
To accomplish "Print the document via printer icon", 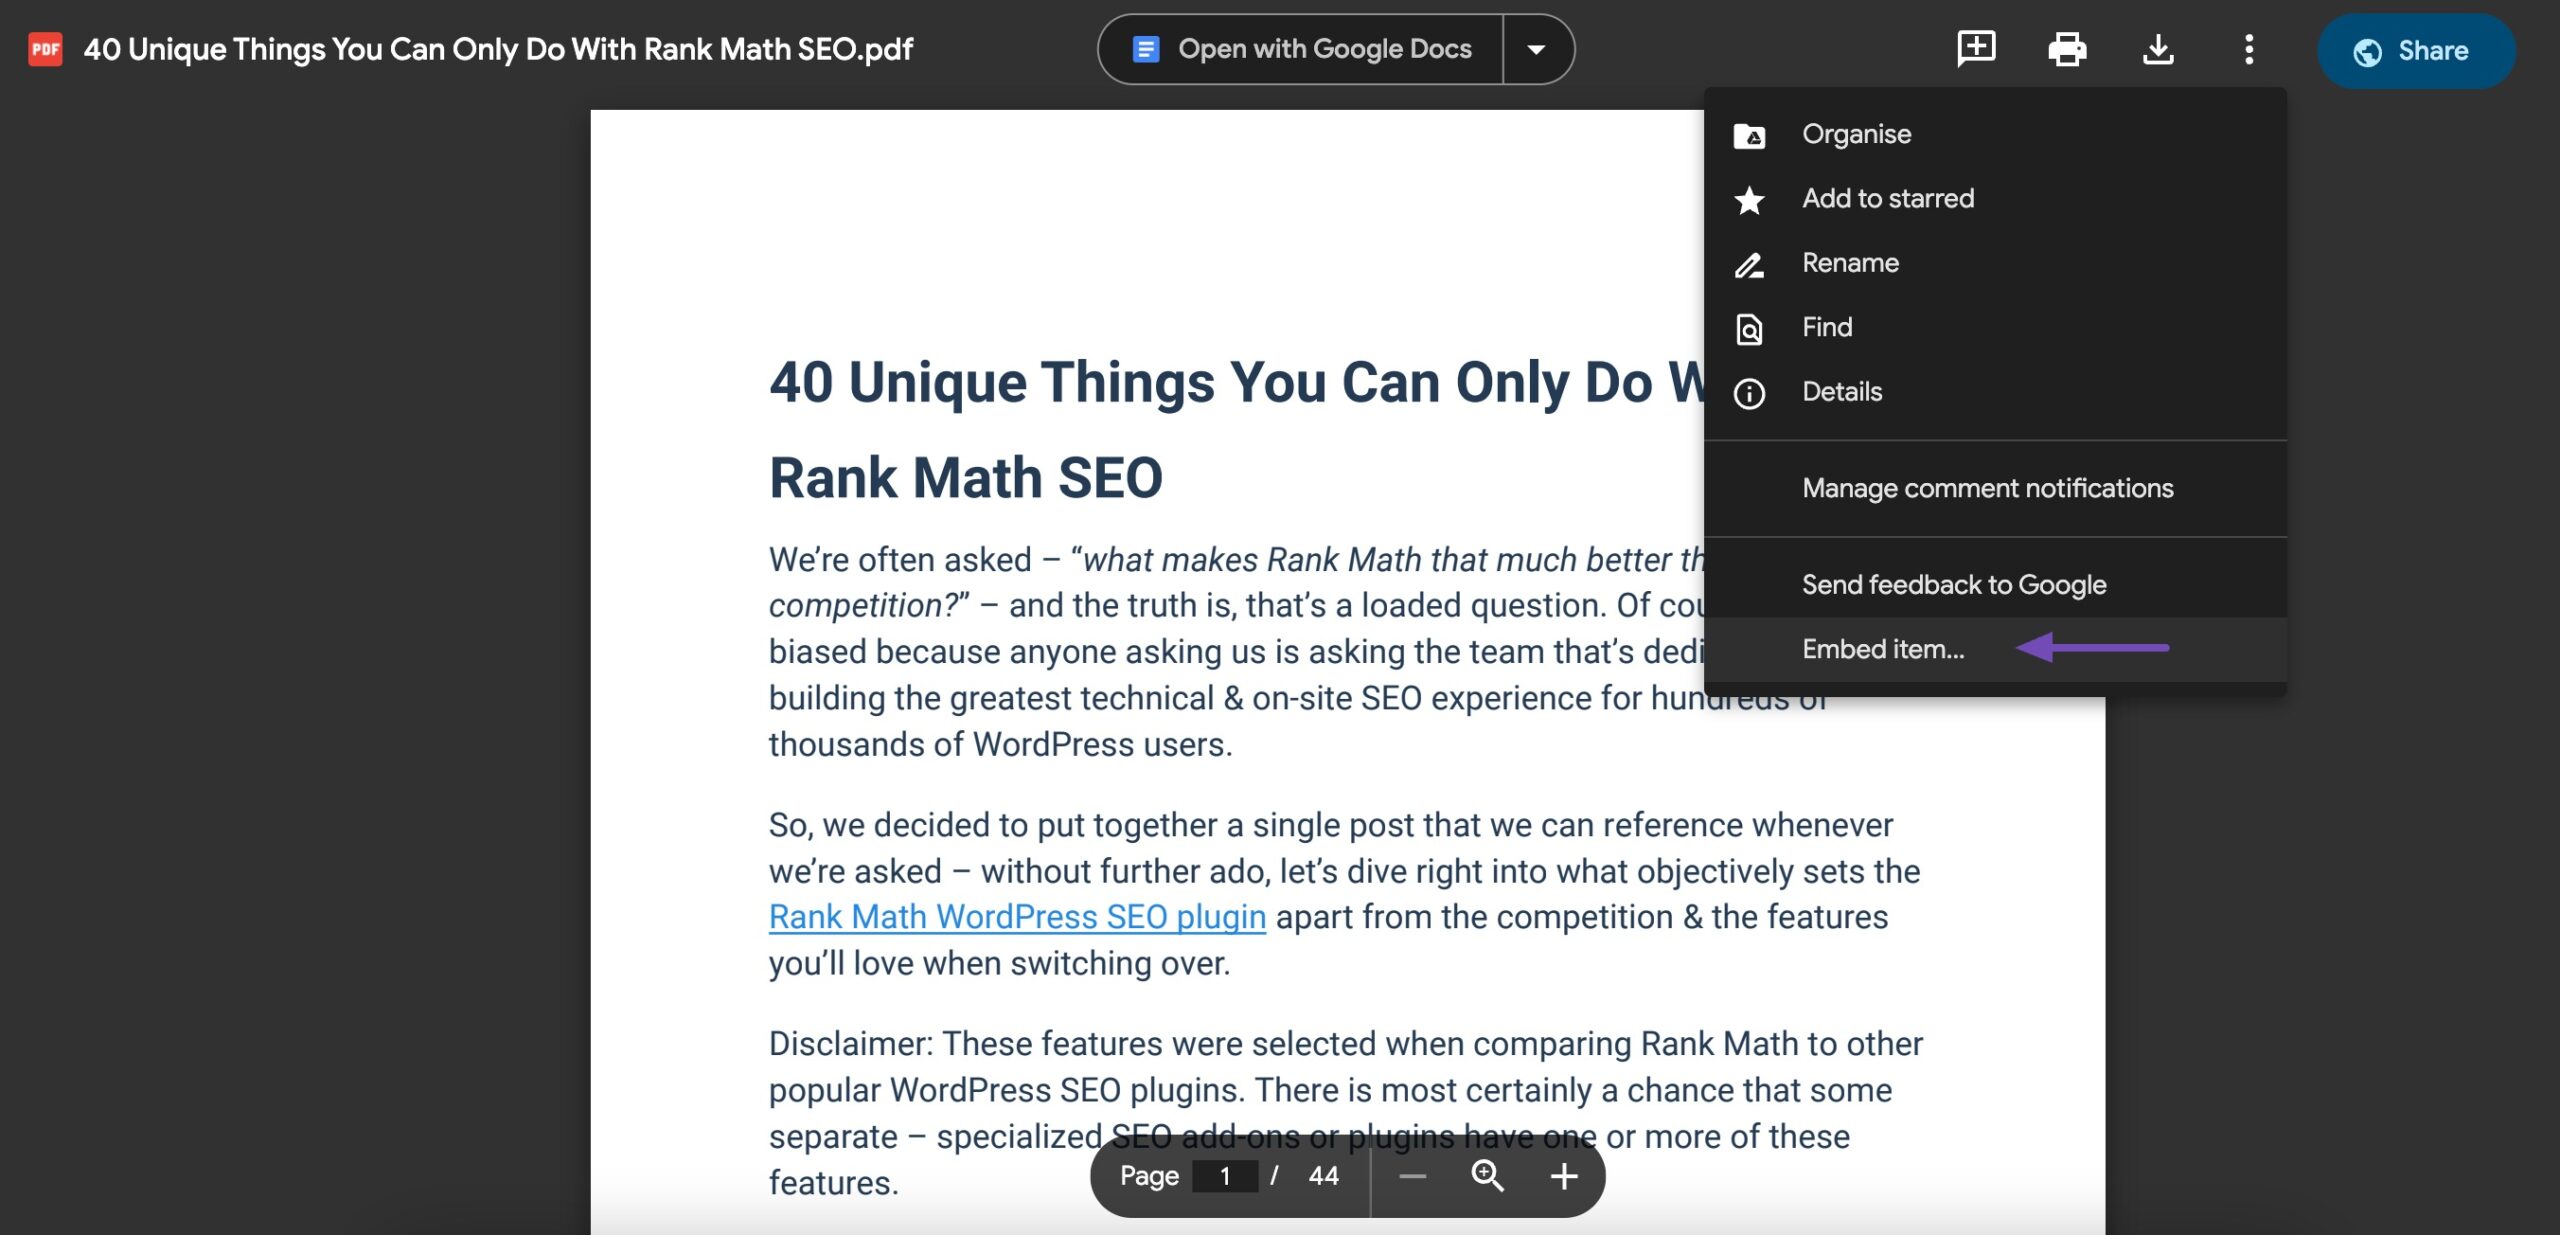I will click(2067, 49).
